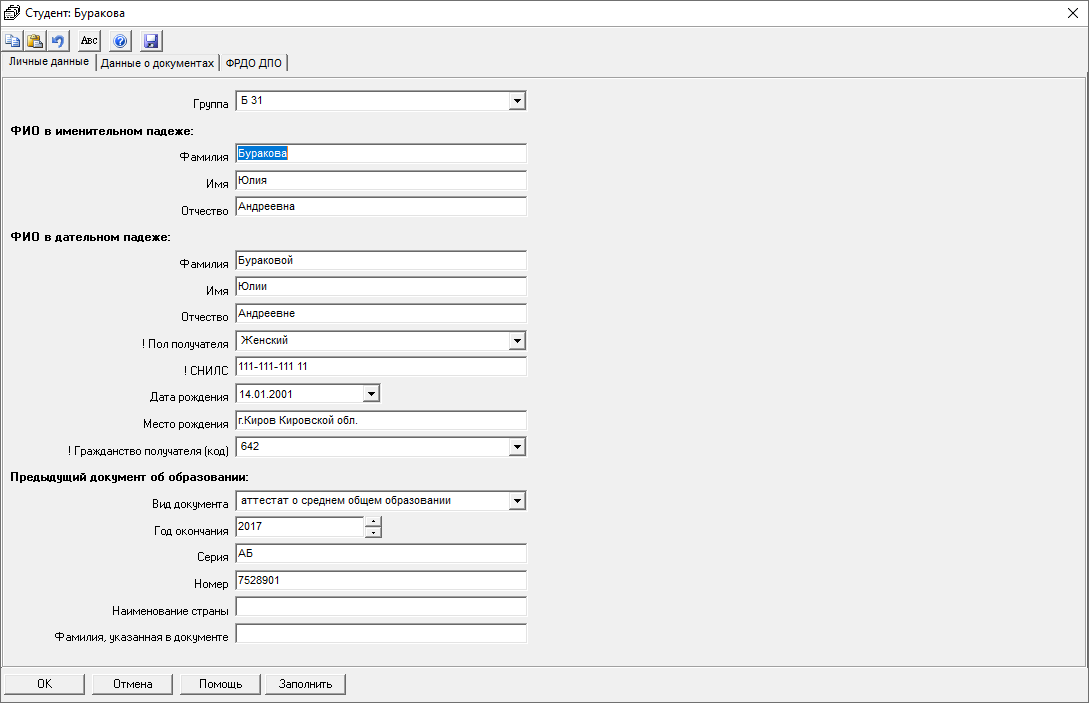Expand the Гражданство получателя code dropdown
Screen dimensions: 1089x703
[517, 447]
